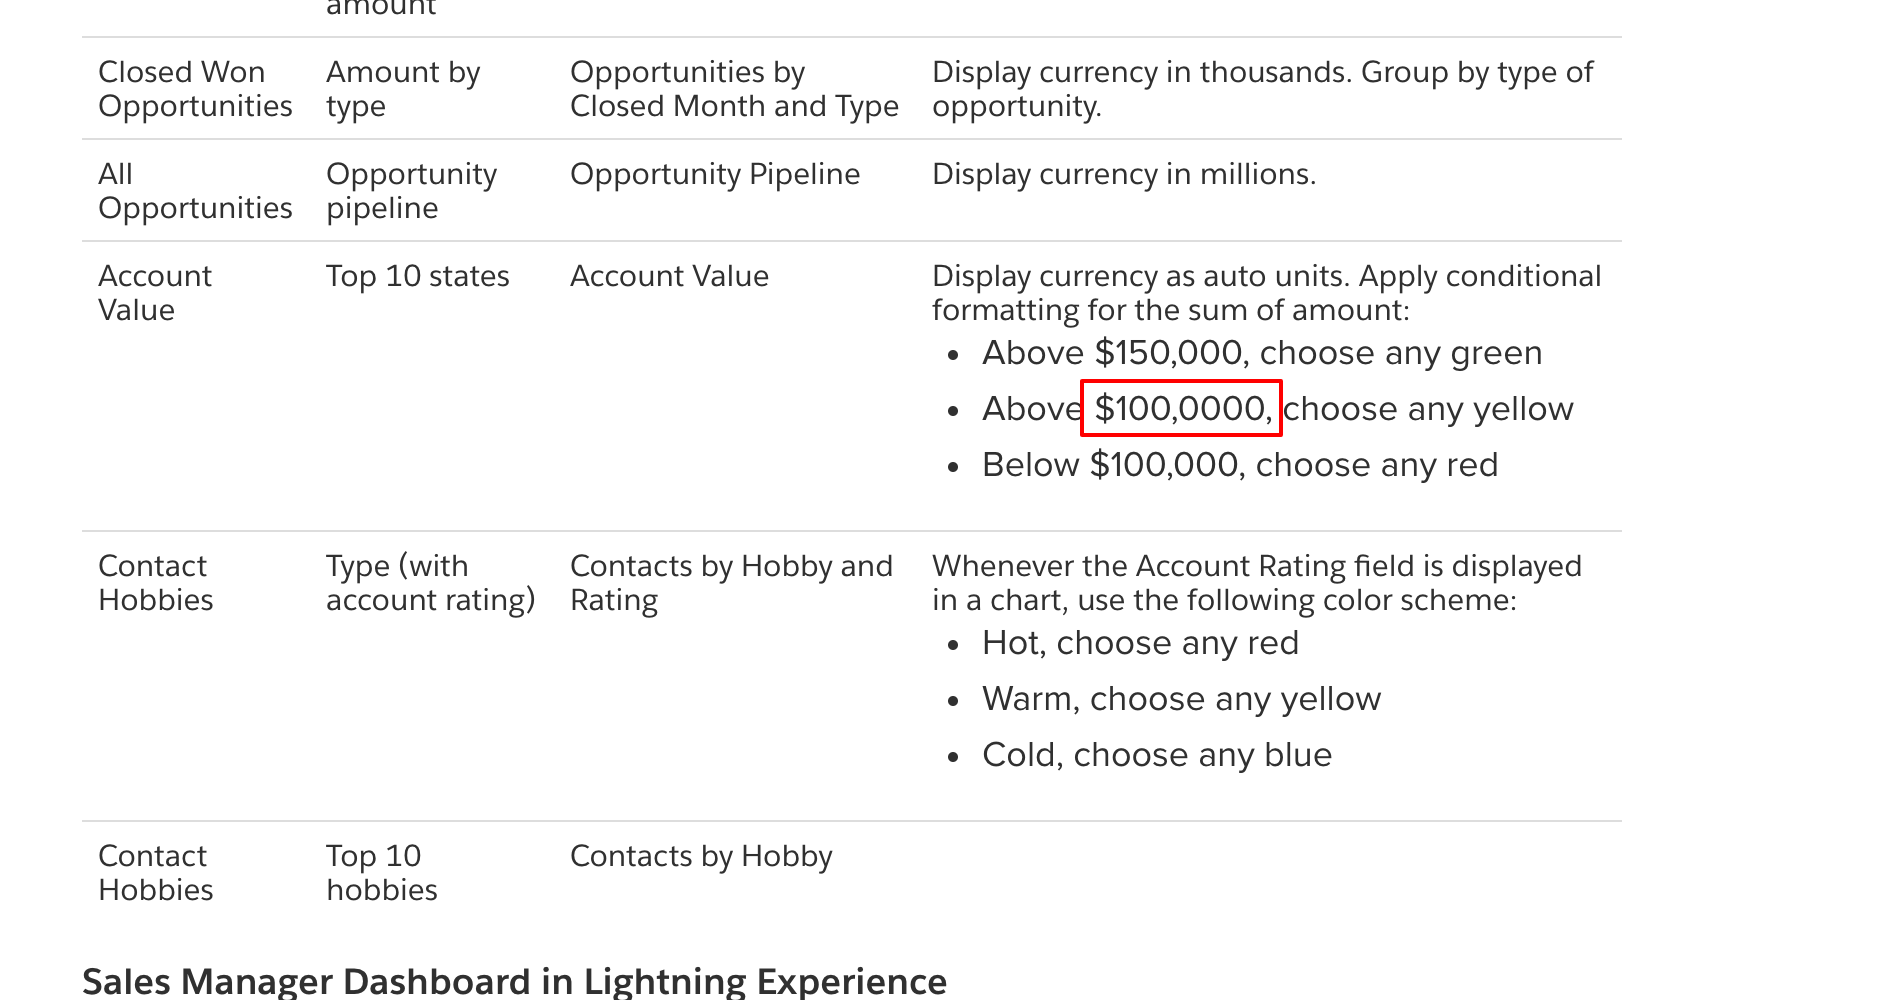Click 'Opportunity pipeline' cell text
Screen dimensions: 1880x1000
[410, 191]
